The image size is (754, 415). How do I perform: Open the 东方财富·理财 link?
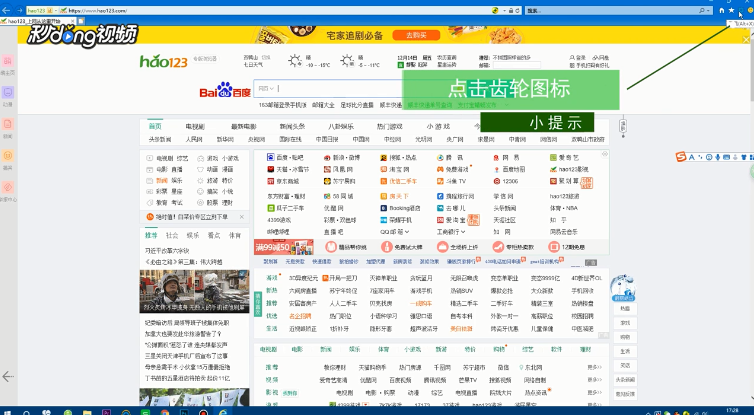[x=287, y=196]
